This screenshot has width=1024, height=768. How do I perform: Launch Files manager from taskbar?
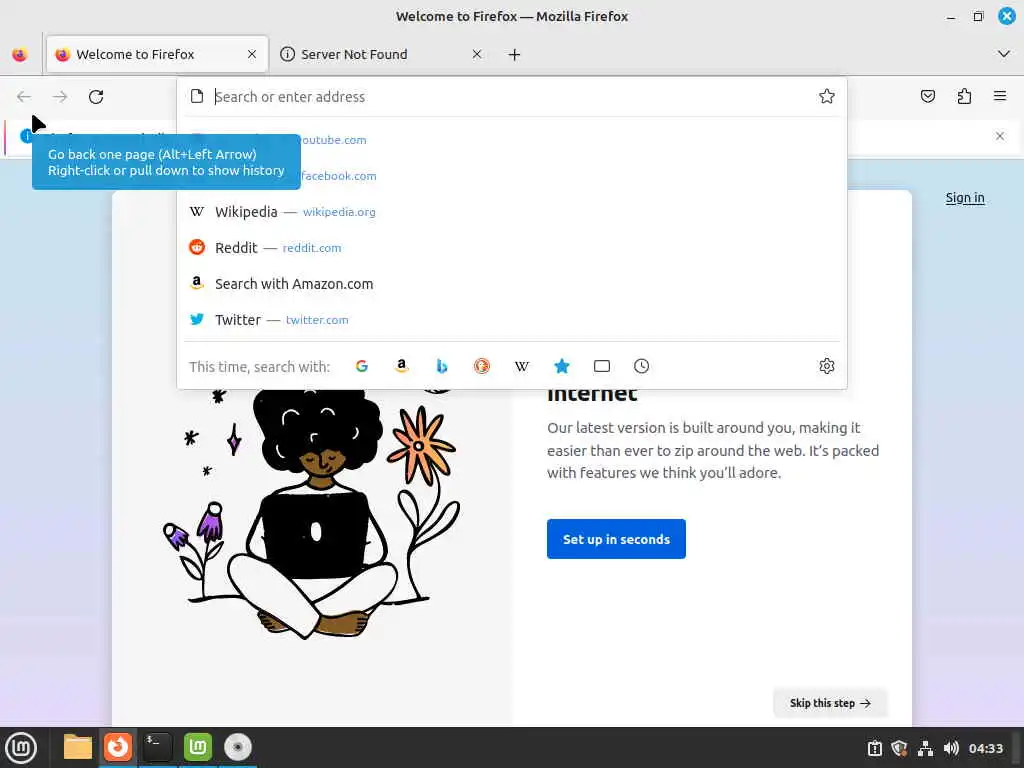[x=78, y=747]
